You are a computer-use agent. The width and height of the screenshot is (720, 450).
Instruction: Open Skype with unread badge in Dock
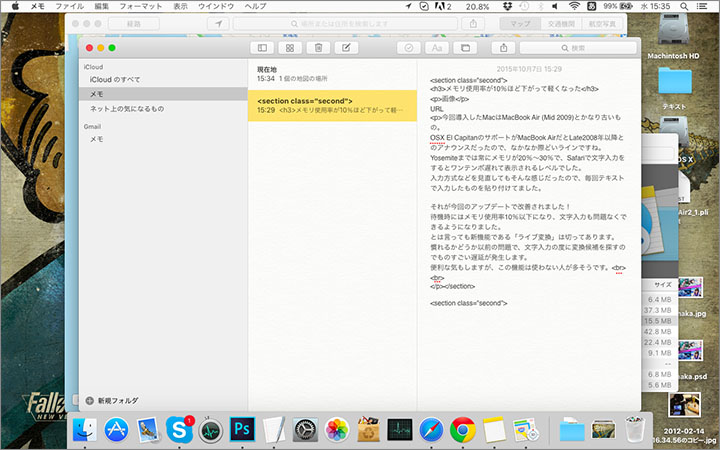point(179,429)
